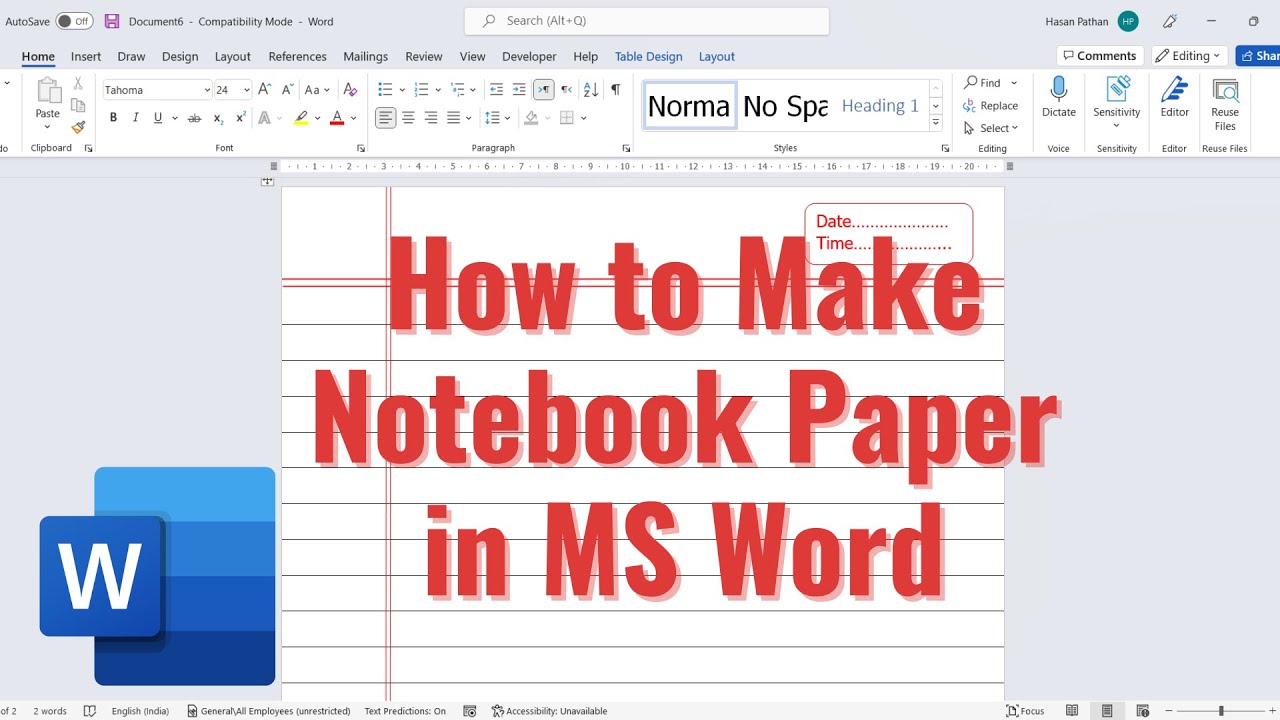This screenshot has height=720, width=1280.
Task: Decrease font size with shrink button
Action: pyautogui.click(x=286, y=90)
